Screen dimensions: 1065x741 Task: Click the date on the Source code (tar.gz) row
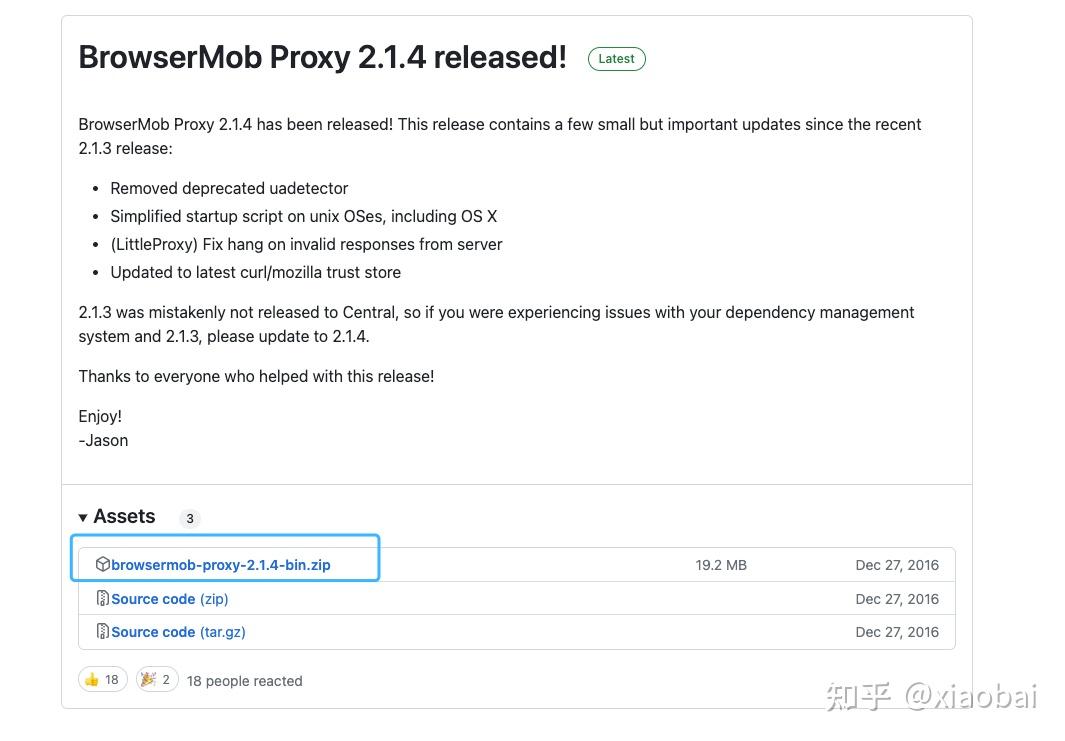click(897, 632)
